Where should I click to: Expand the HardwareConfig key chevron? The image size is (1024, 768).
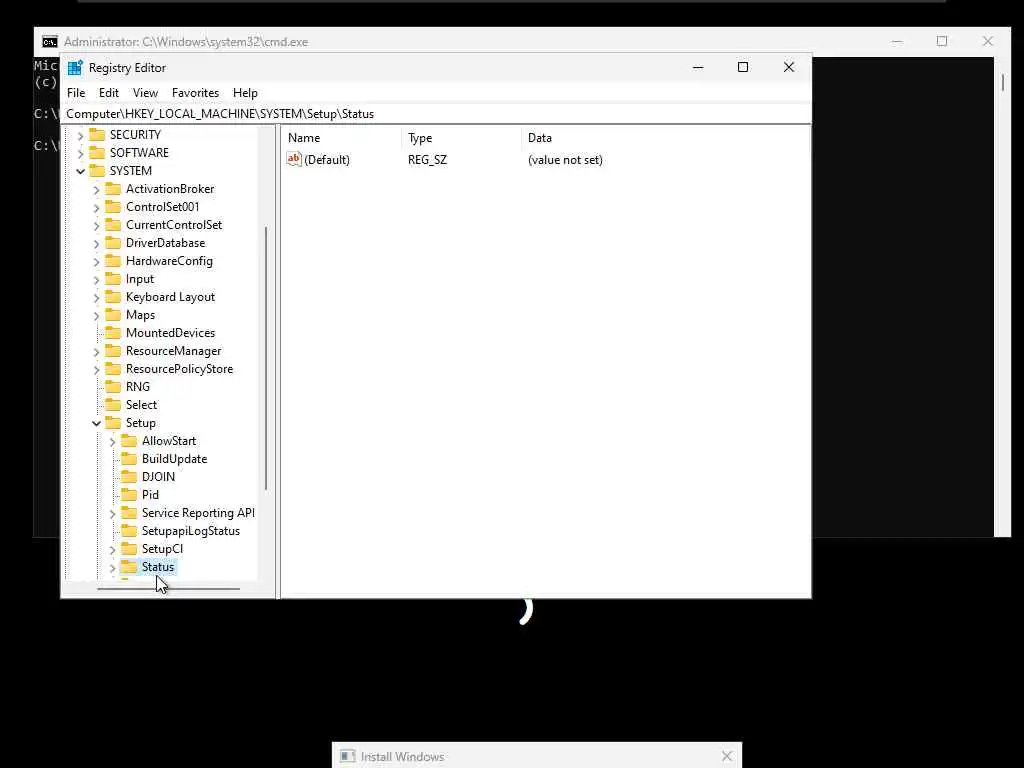point(97,262)
